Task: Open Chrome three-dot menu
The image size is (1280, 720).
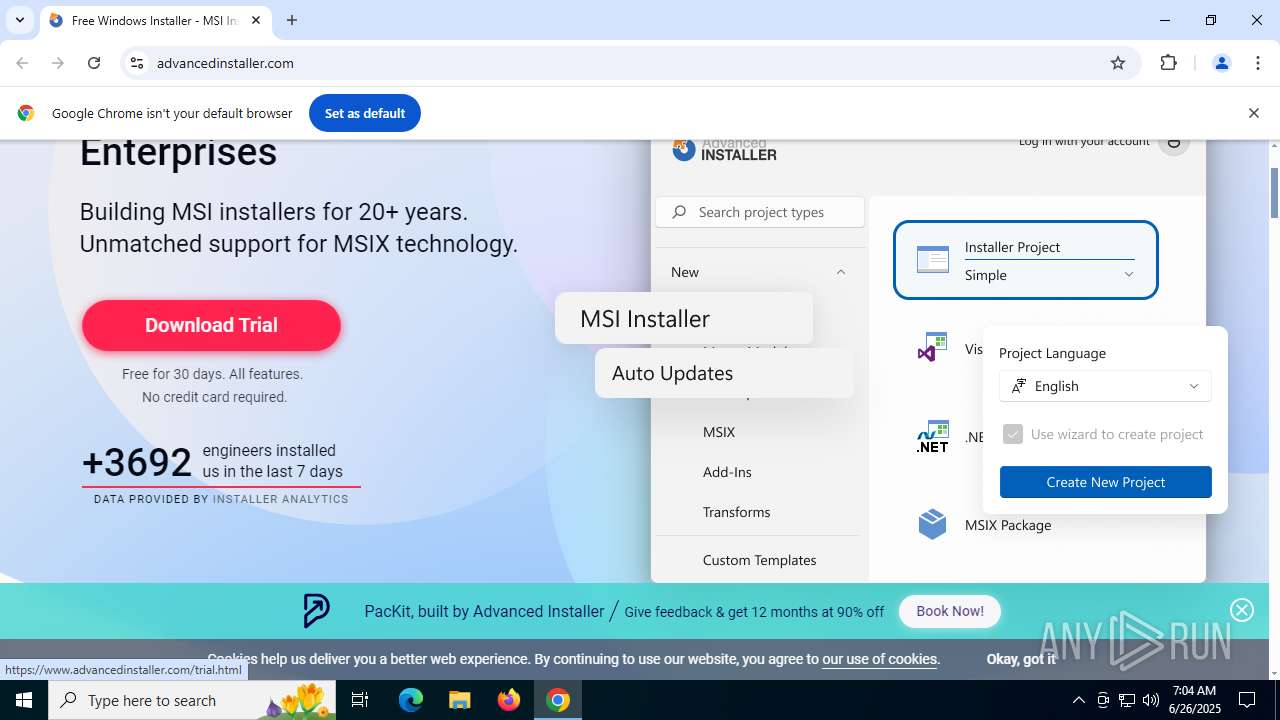Action: [1257, 63]
